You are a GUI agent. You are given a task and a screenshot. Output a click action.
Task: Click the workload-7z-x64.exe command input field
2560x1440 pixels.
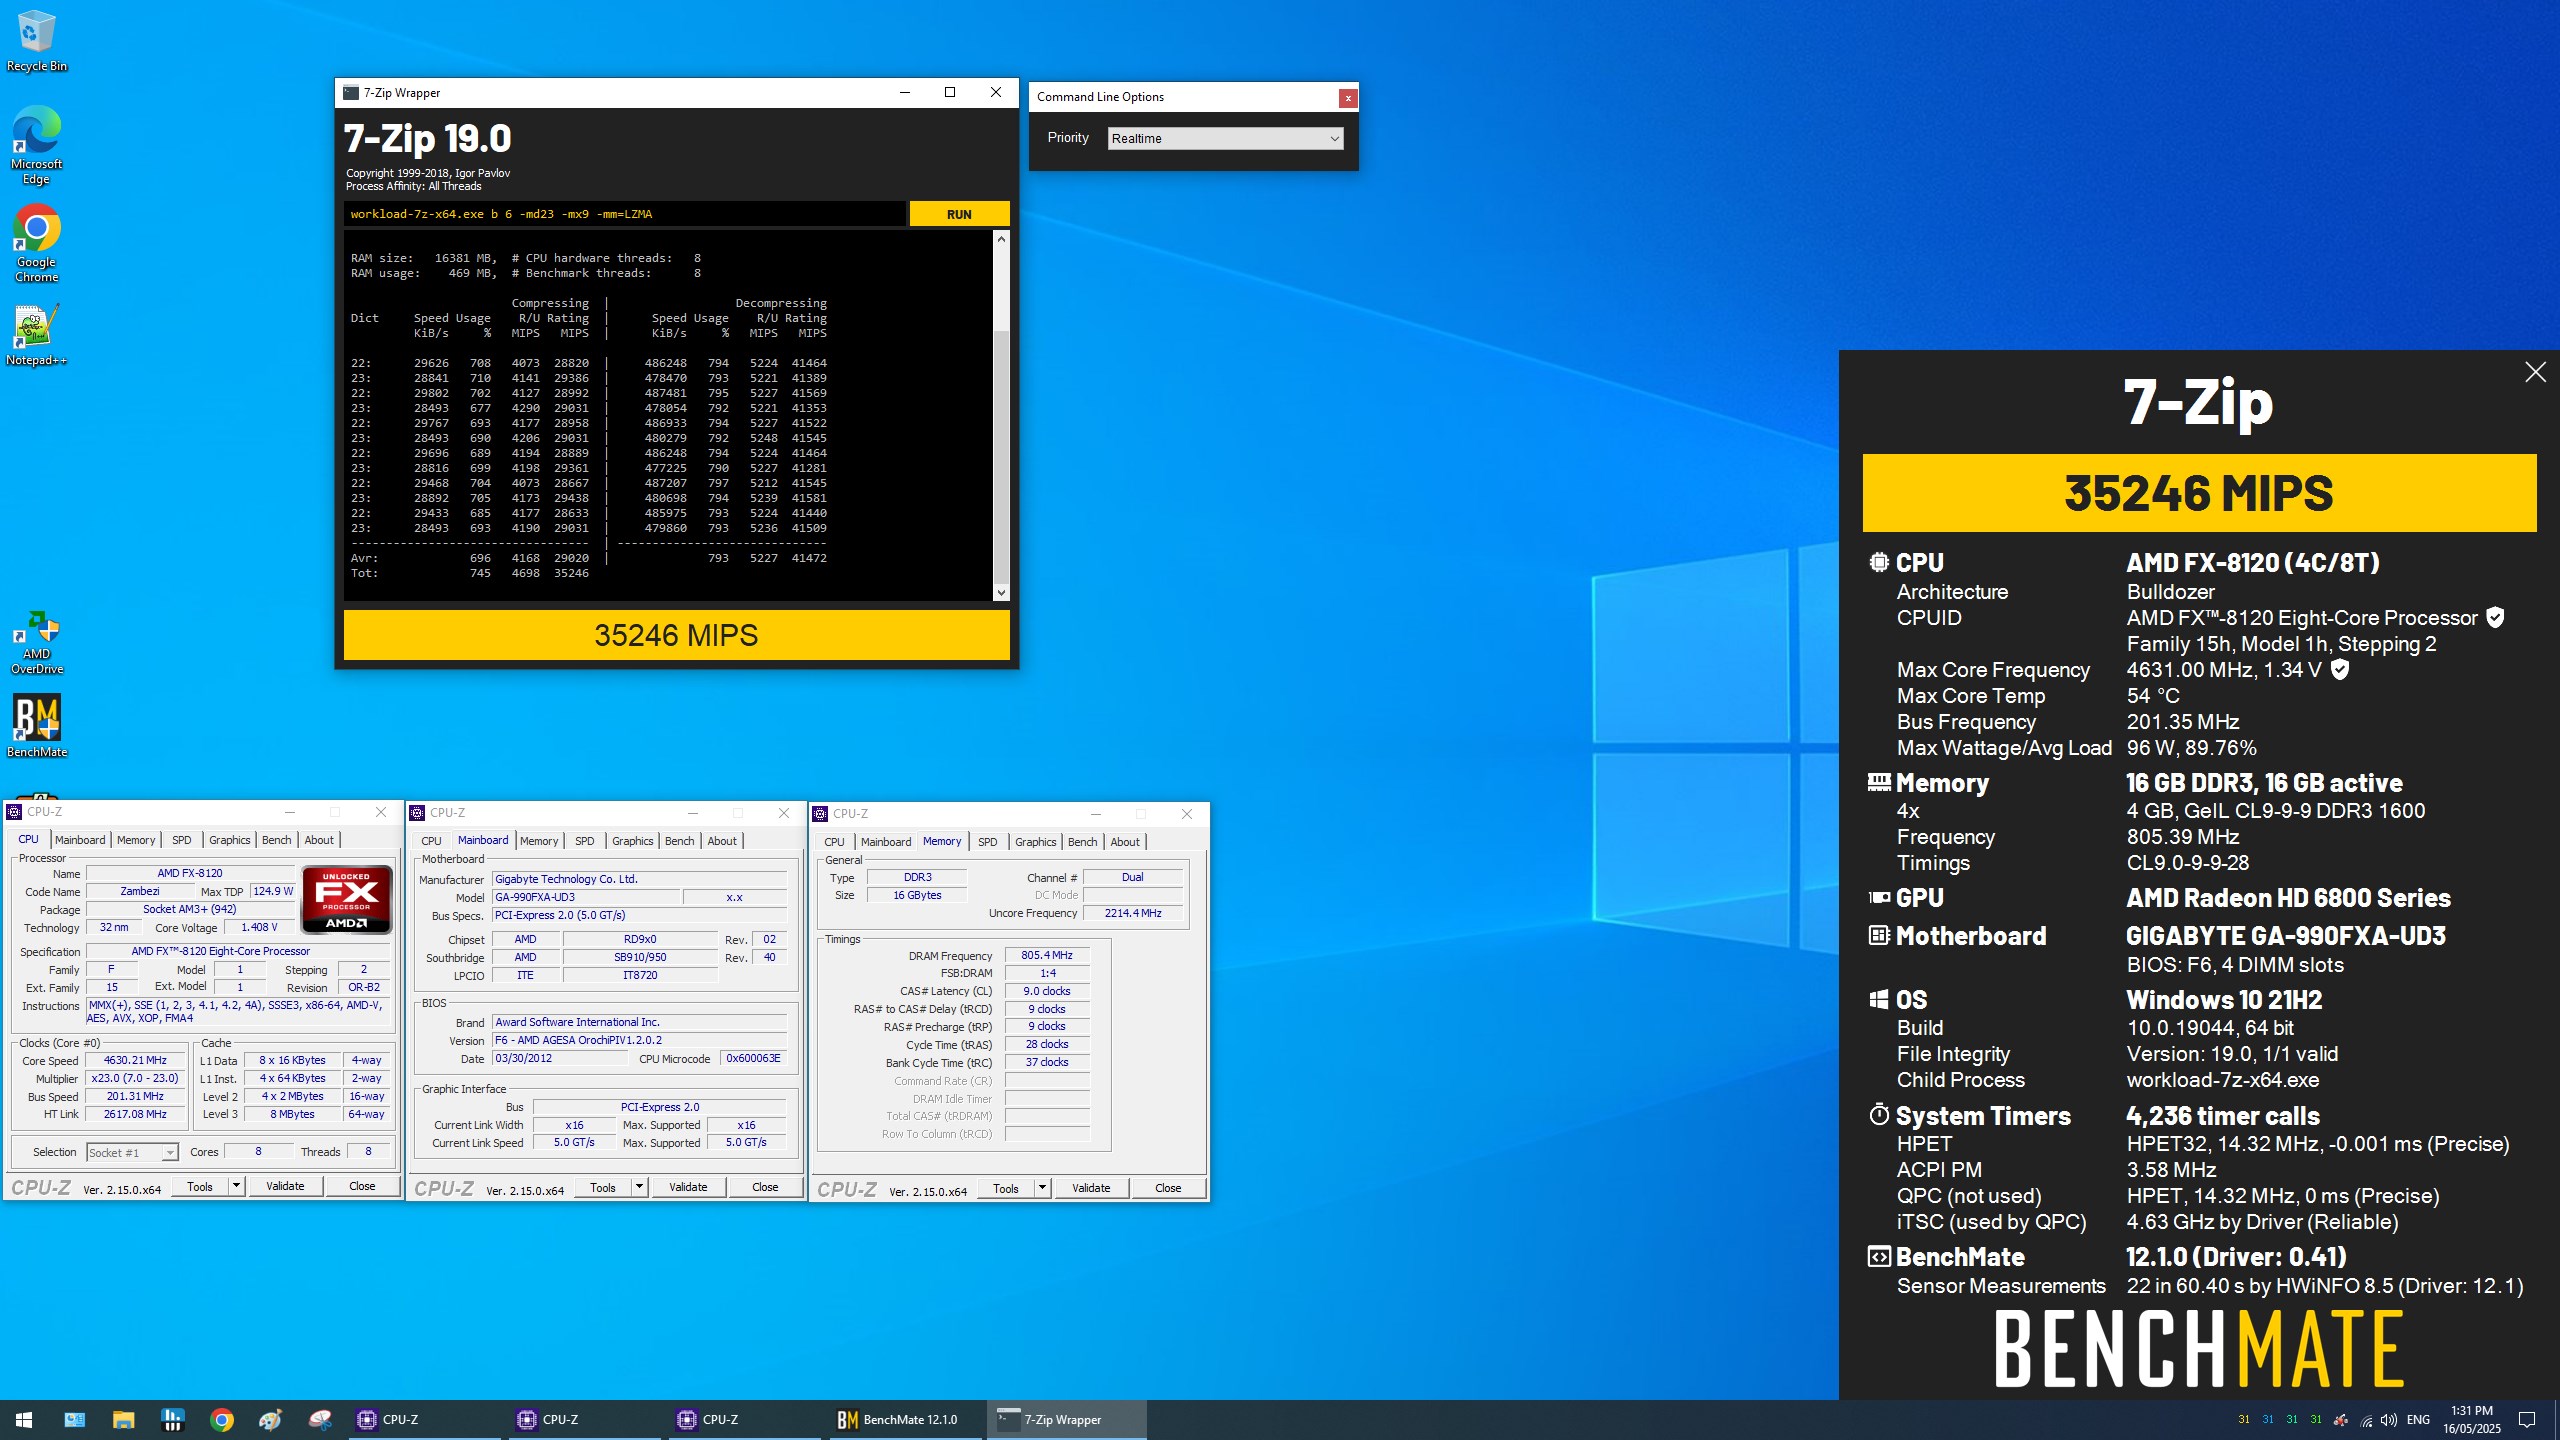(x=625, y=214)
